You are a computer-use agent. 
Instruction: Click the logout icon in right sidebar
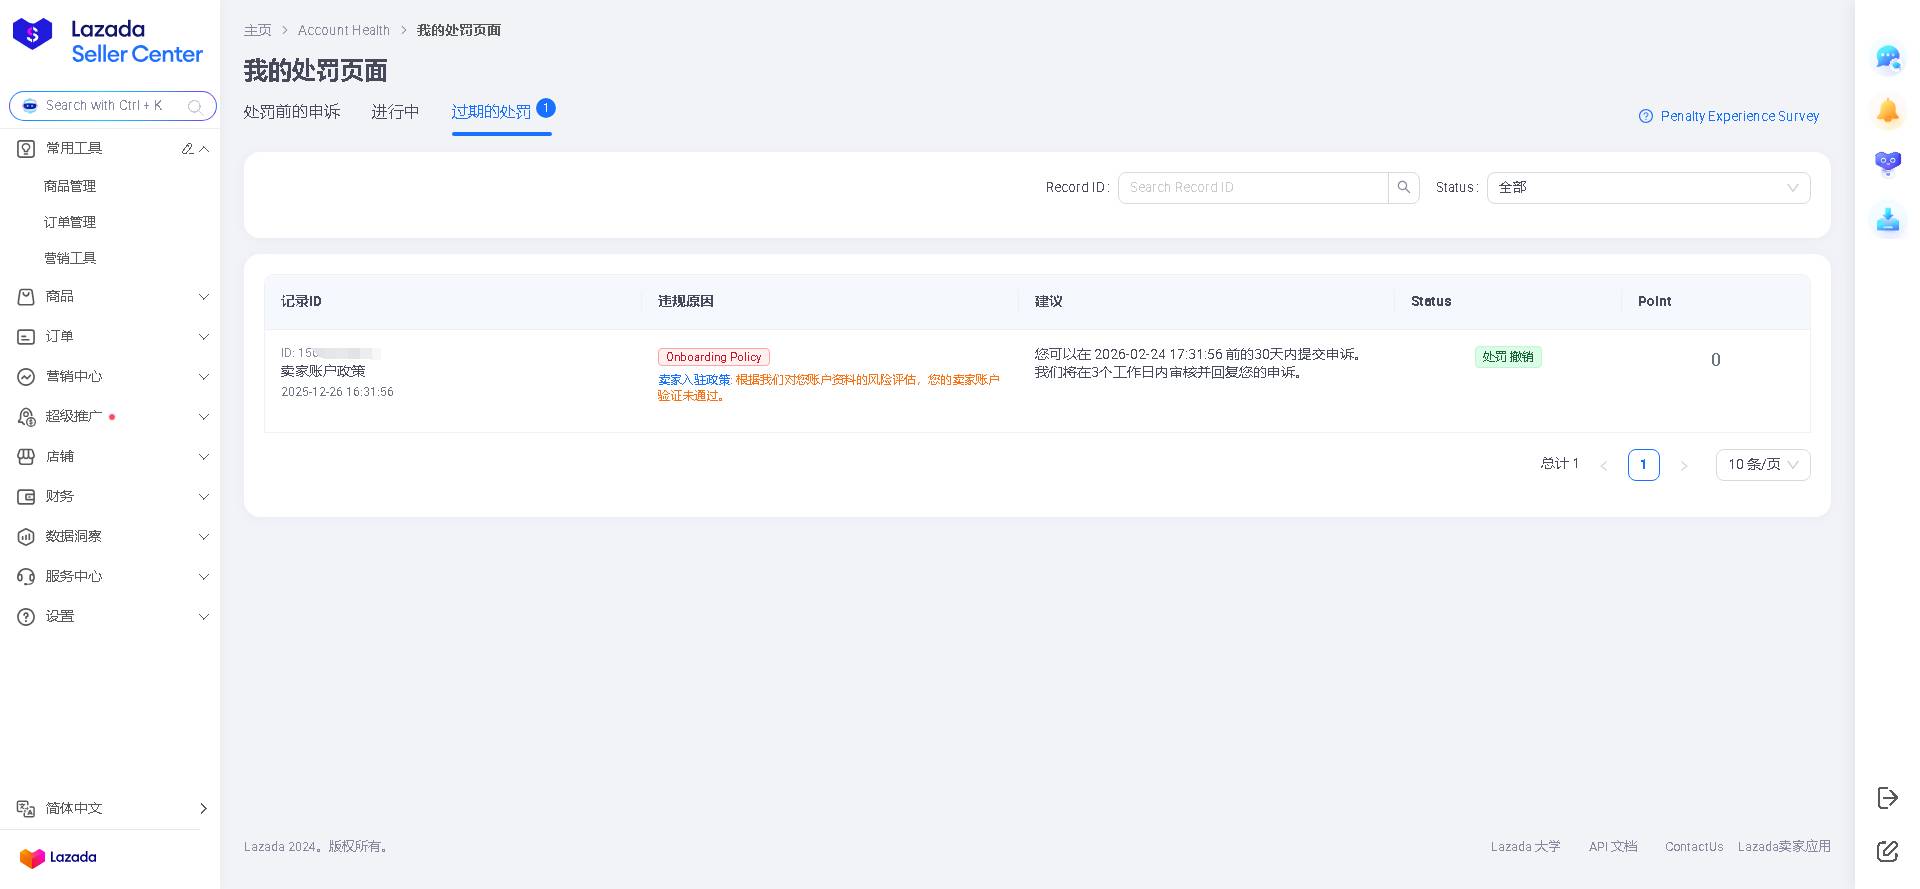[1887, 797]
